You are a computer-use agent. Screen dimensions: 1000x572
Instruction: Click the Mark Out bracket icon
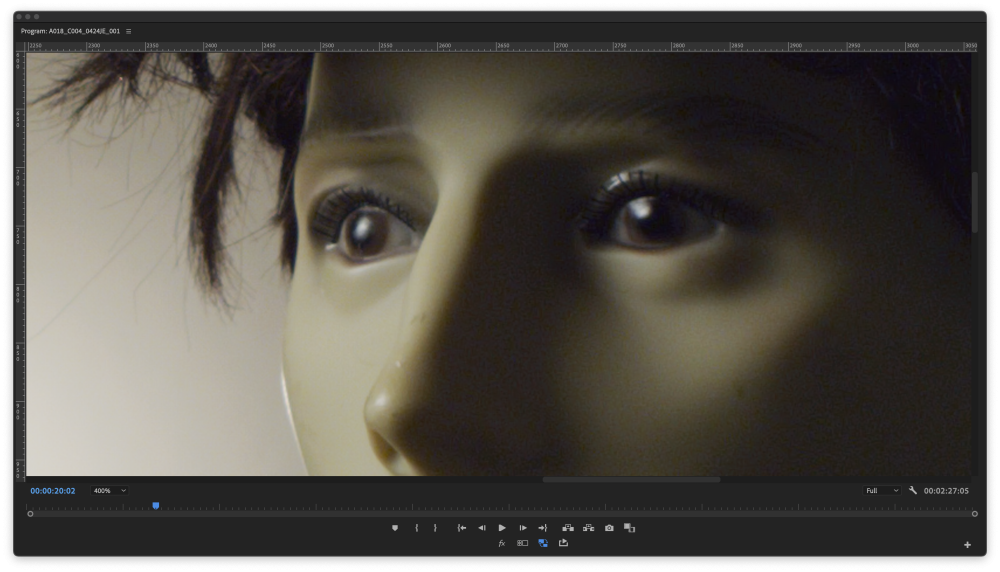435,528
